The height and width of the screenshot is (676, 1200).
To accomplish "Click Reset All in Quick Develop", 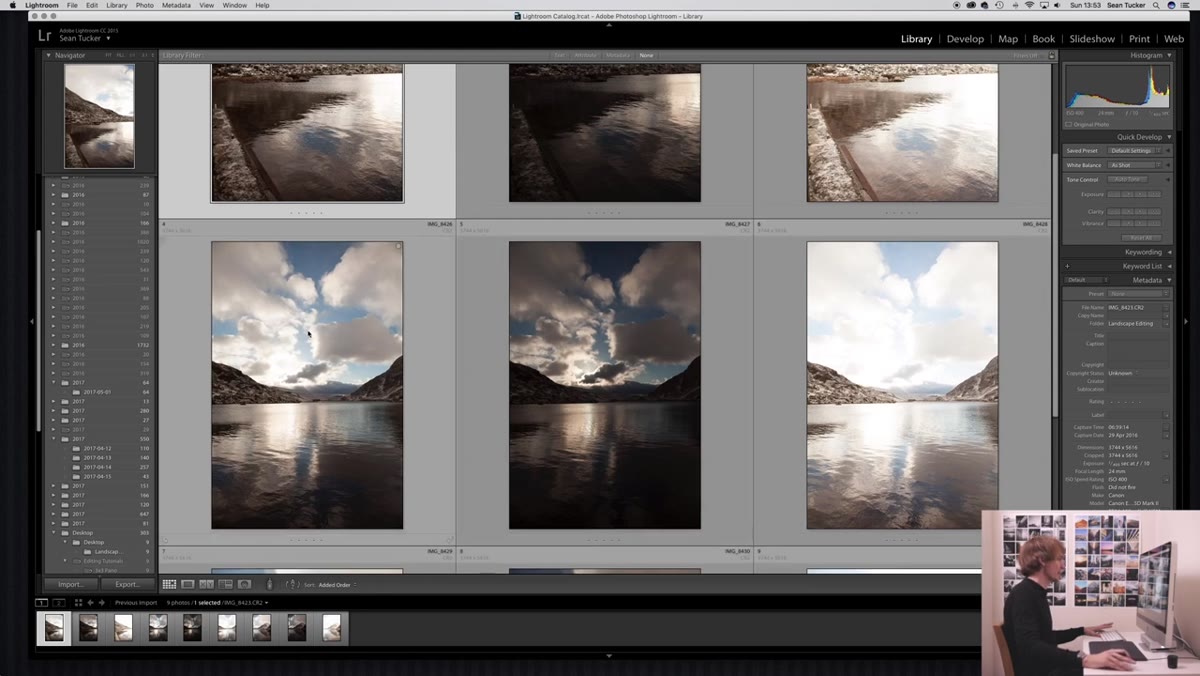I will coord(1141,237).
